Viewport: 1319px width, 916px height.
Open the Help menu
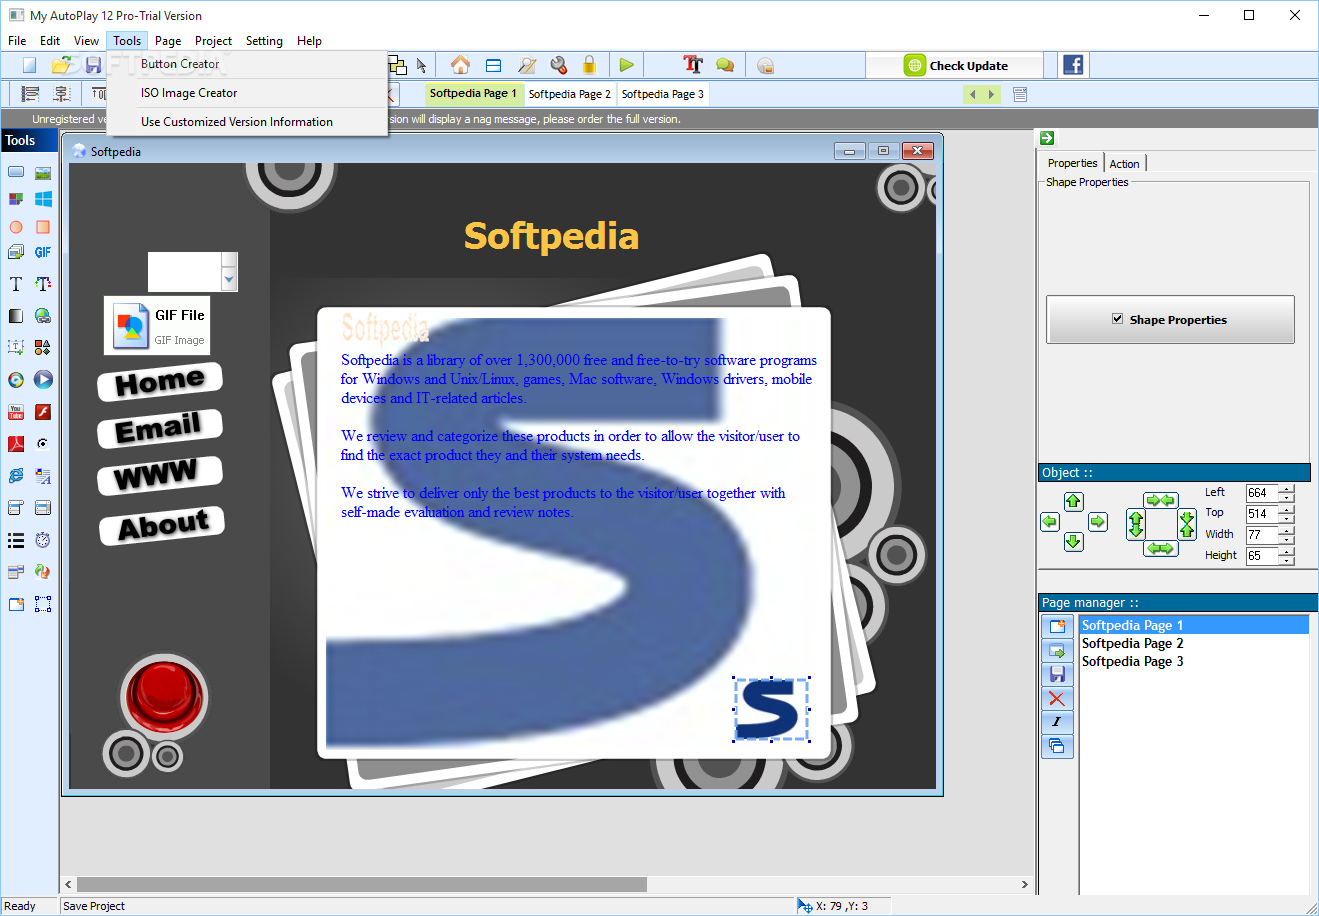point(309,41)
